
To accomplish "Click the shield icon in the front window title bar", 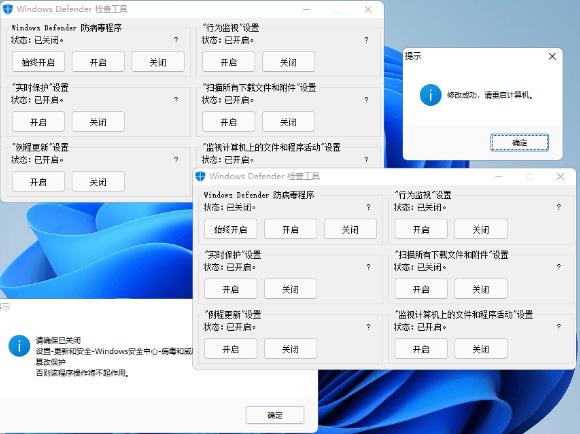I will coord(200,176).
